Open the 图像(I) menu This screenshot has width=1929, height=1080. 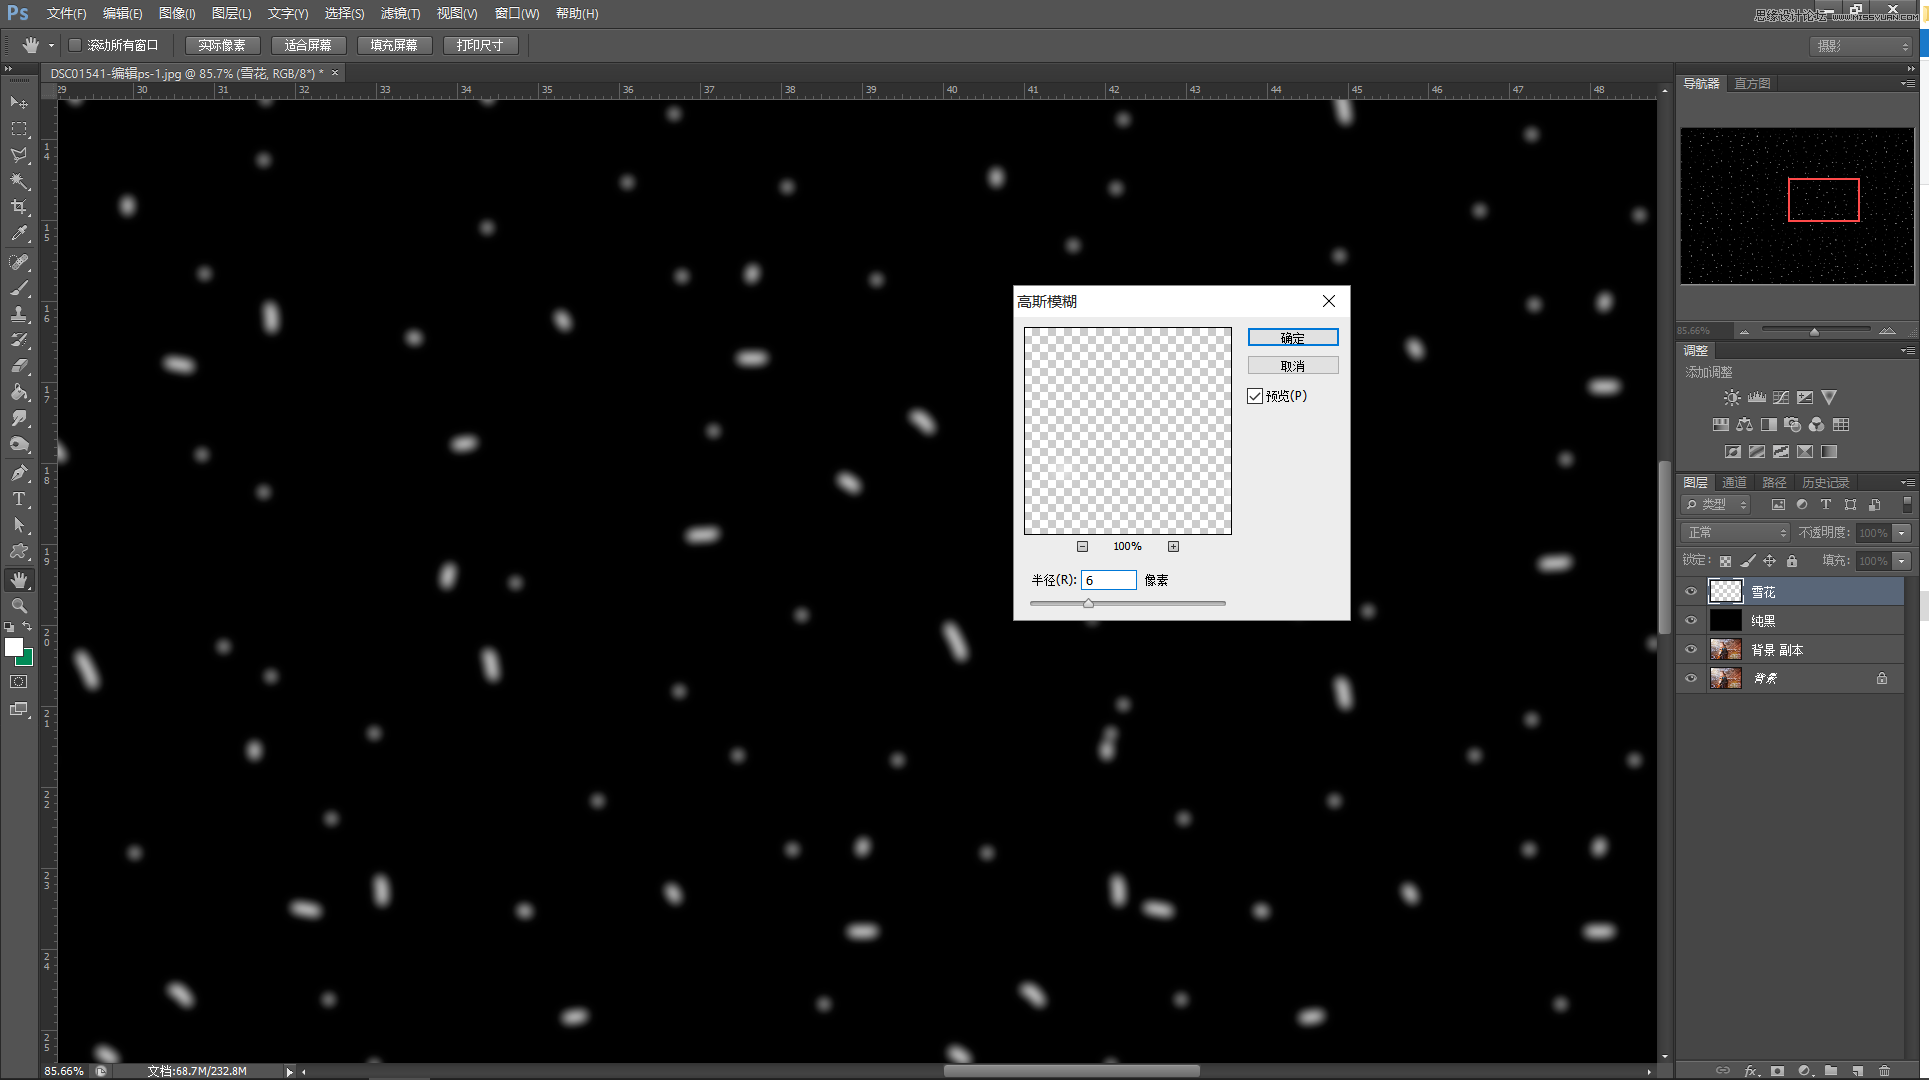pos(177,14)
